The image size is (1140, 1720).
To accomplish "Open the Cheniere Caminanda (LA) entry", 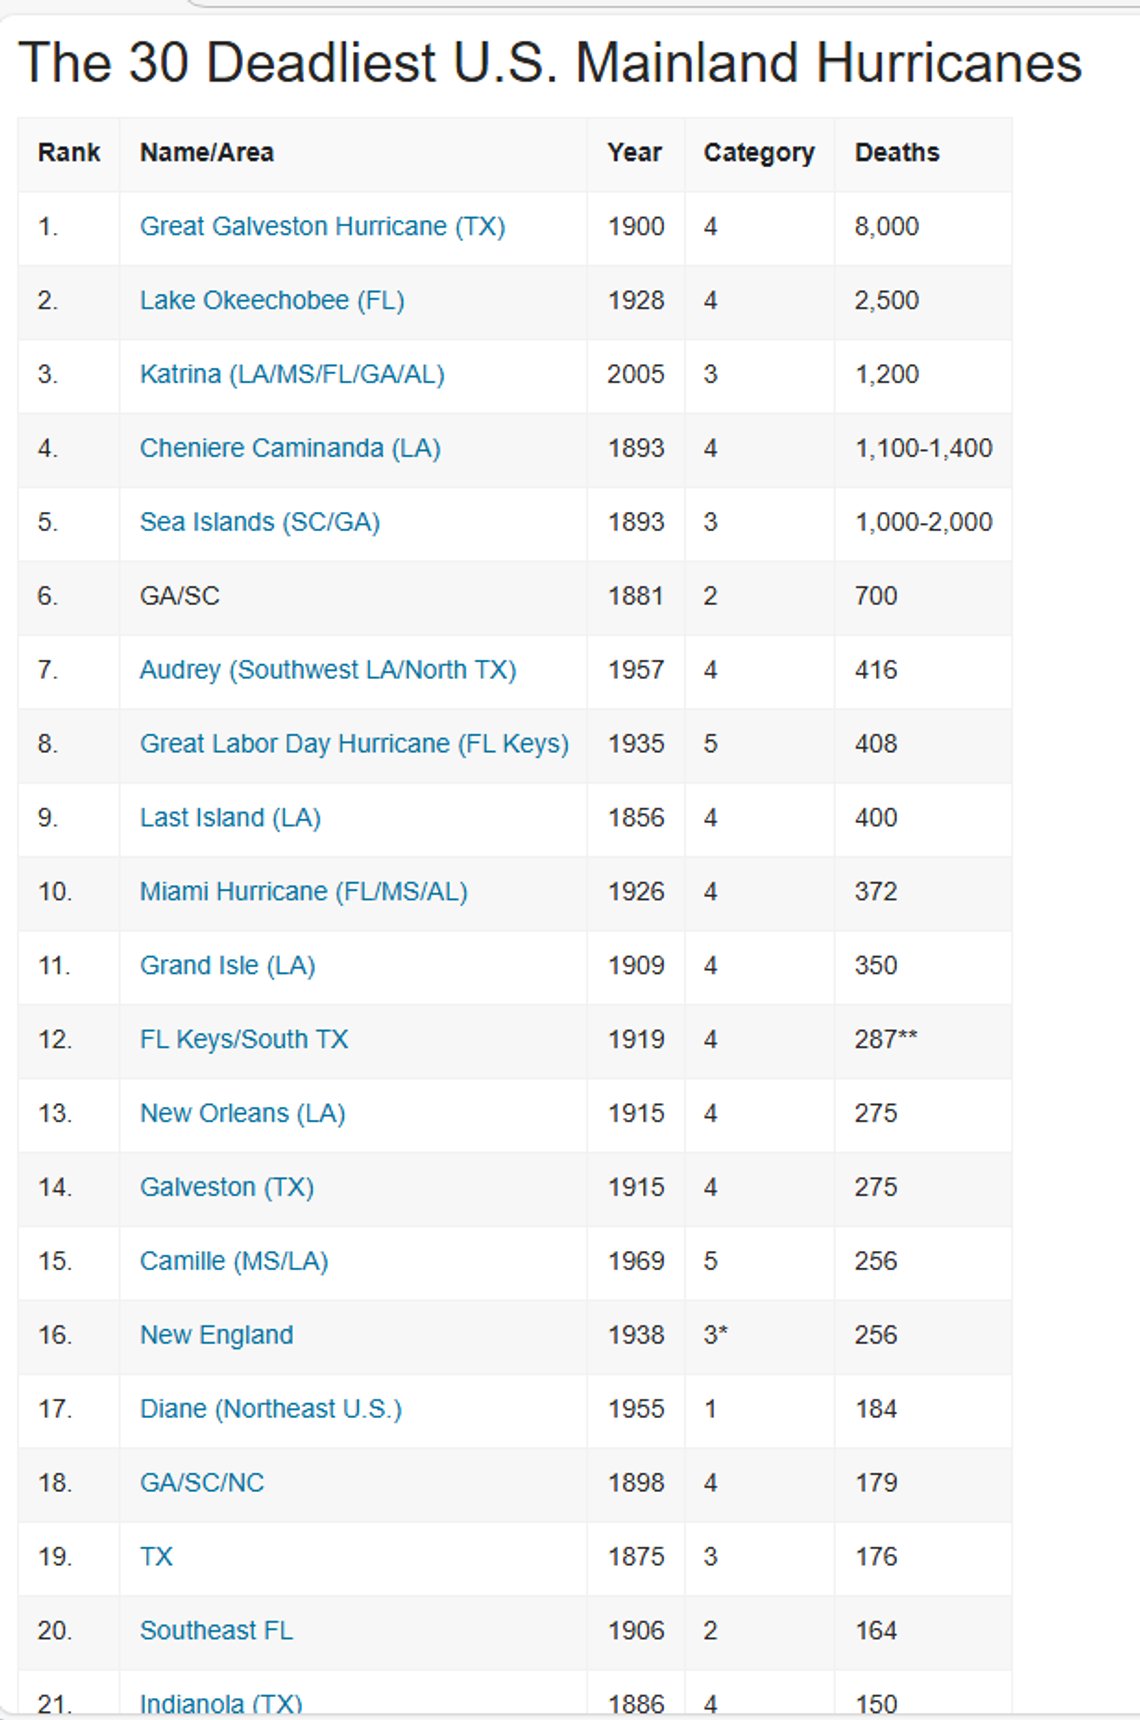I will tap(290, 449).
